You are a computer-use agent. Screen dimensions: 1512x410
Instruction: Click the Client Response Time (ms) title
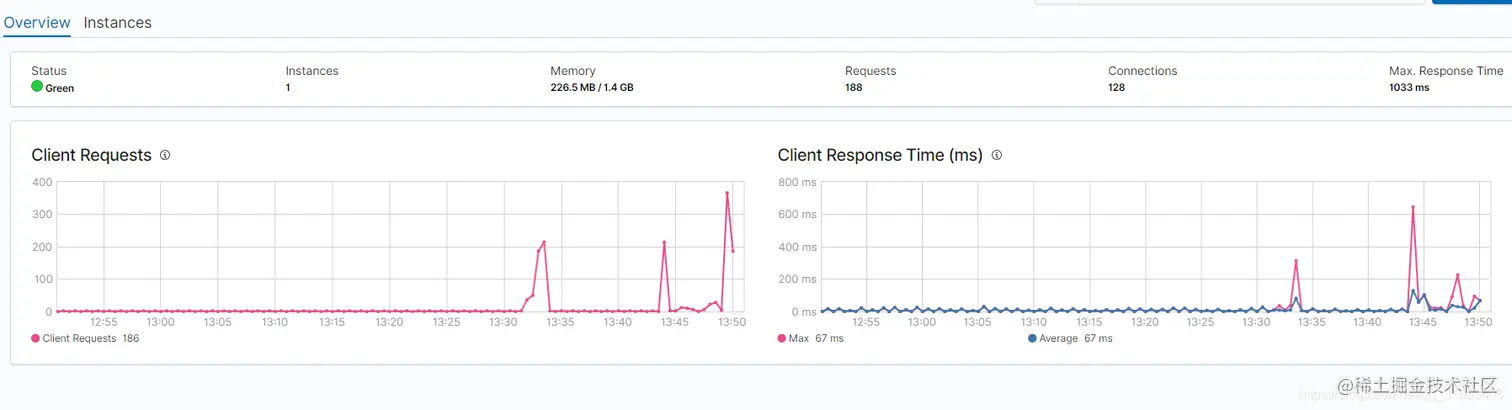(880, 155)
